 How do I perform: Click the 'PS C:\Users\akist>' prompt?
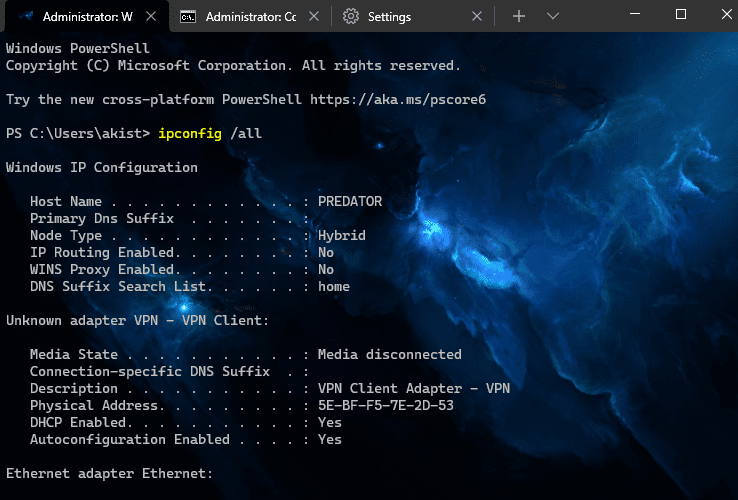78,134
